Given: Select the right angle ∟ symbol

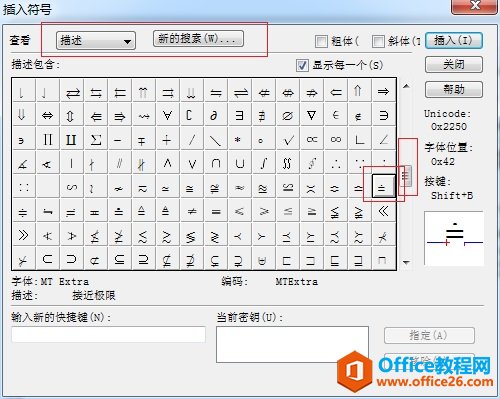Looking at the screenshot, I should pyautogui.click(x=359, y=139).
